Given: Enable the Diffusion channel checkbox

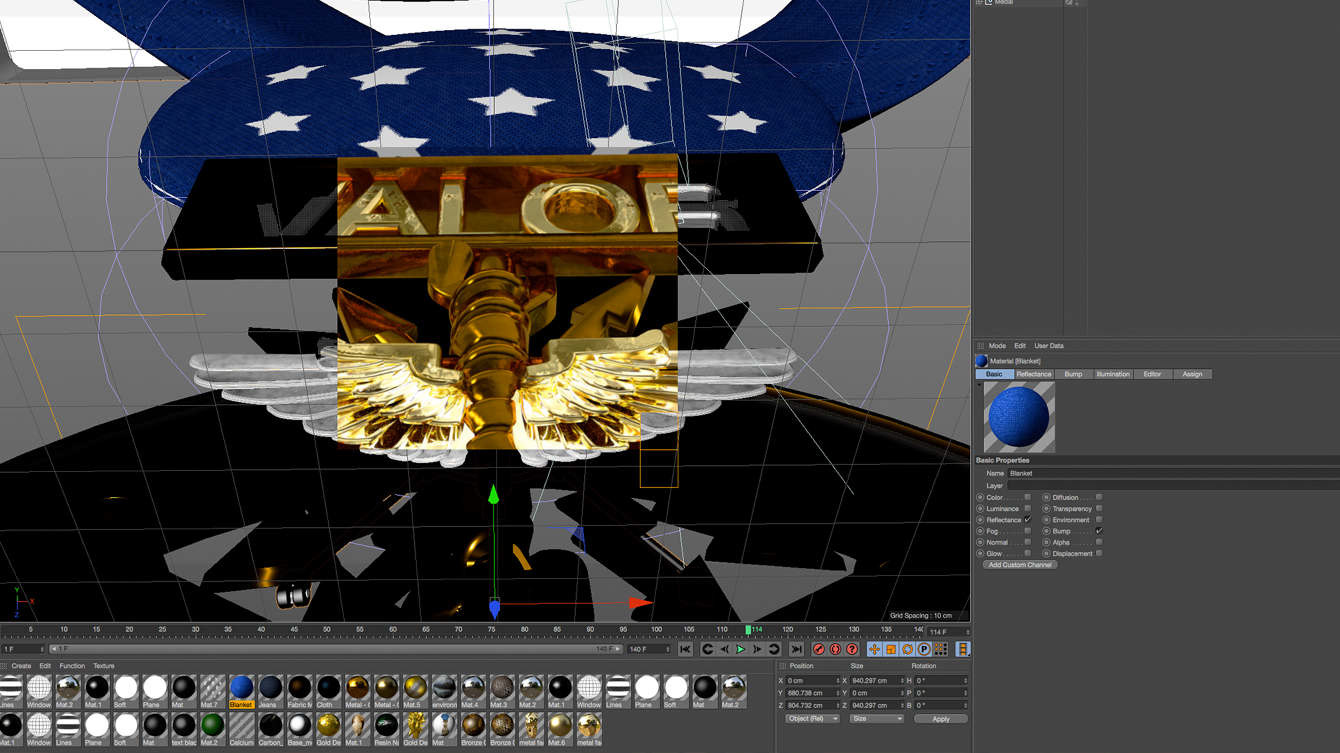Looking at the screenshot, I should coord(1099,497).
